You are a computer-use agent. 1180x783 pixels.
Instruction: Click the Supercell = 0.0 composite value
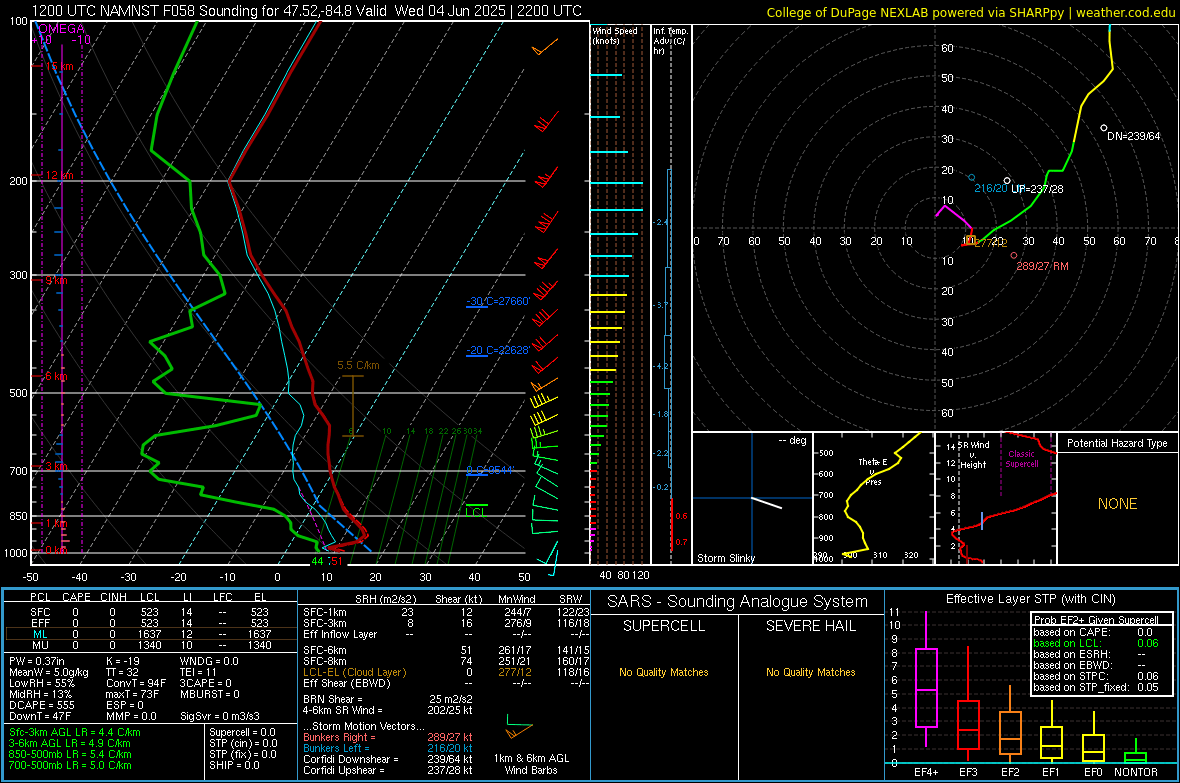click(x=242, y=732)
